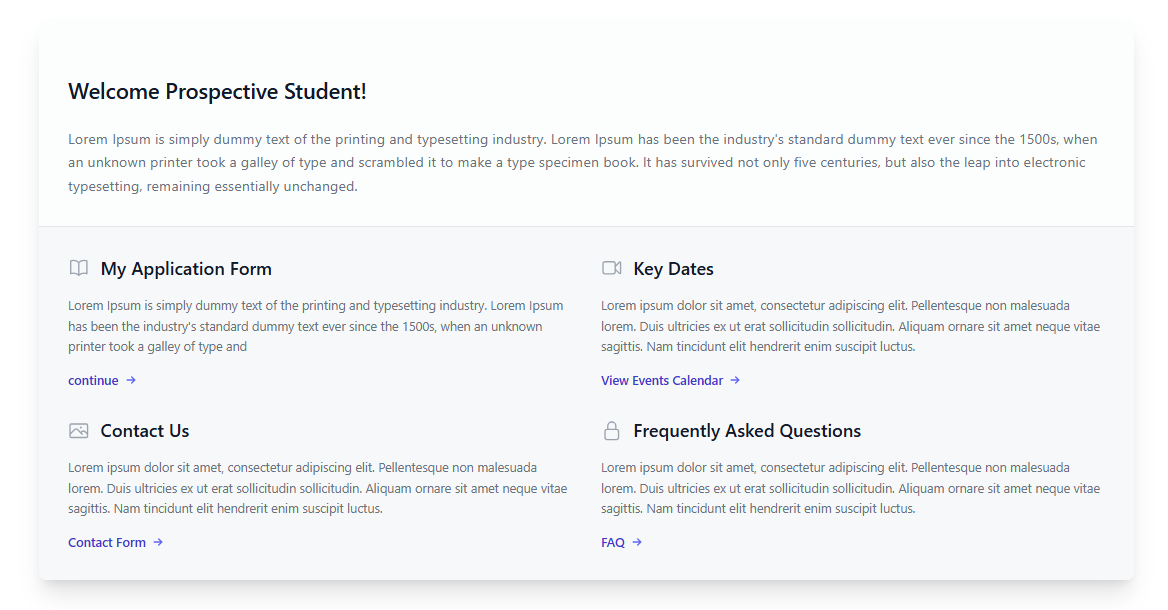The height and width of the screenshot is (610, 1168).
Task: Click the arrow icon next to FAQ
Action: pyautogui.click(x=637, y=542)
